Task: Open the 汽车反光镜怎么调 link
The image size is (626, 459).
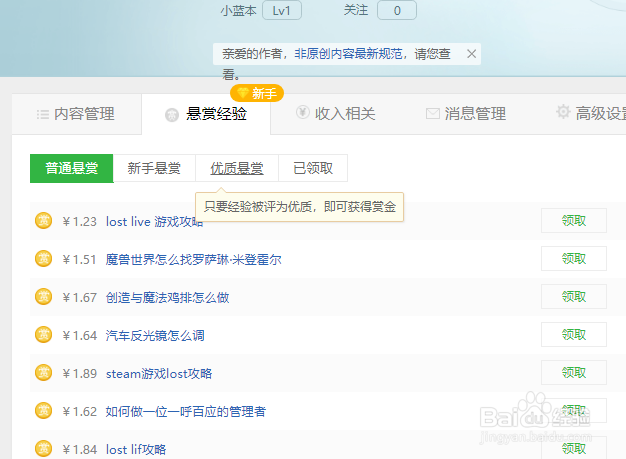Action: tap(155, 336)
